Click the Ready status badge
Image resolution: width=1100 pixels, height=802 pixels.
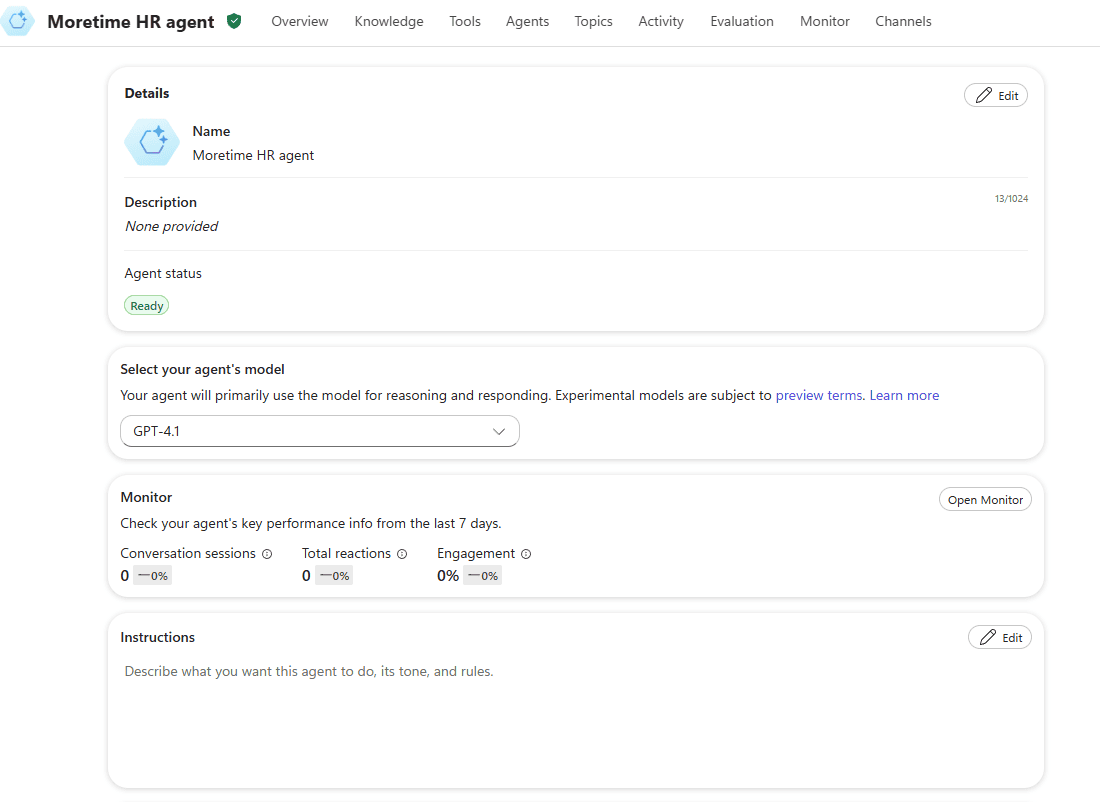147,306
